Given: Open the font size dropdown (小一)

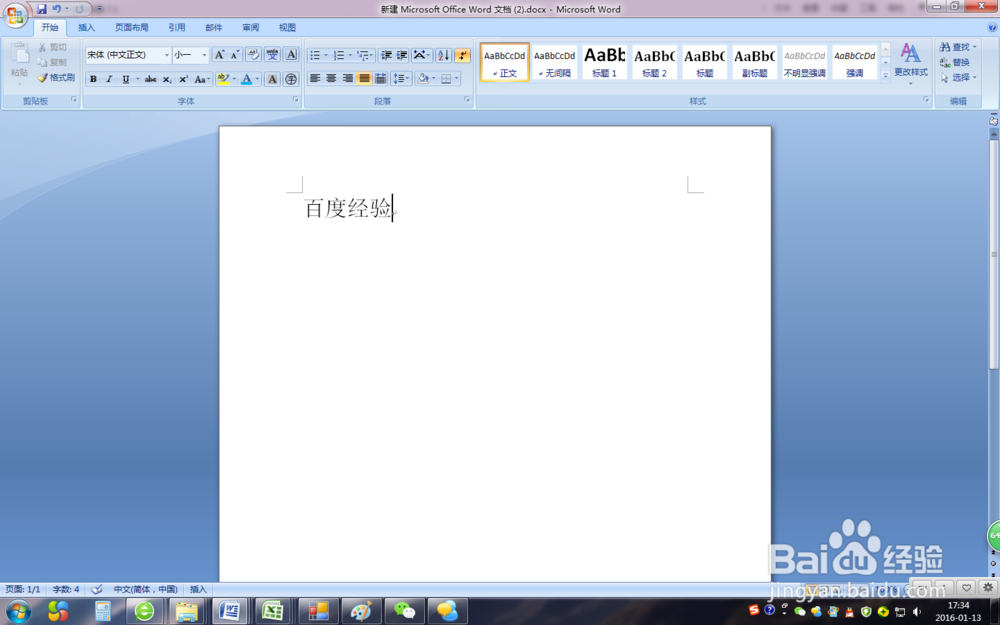Looking at the screenshot, I should [204, 55].
